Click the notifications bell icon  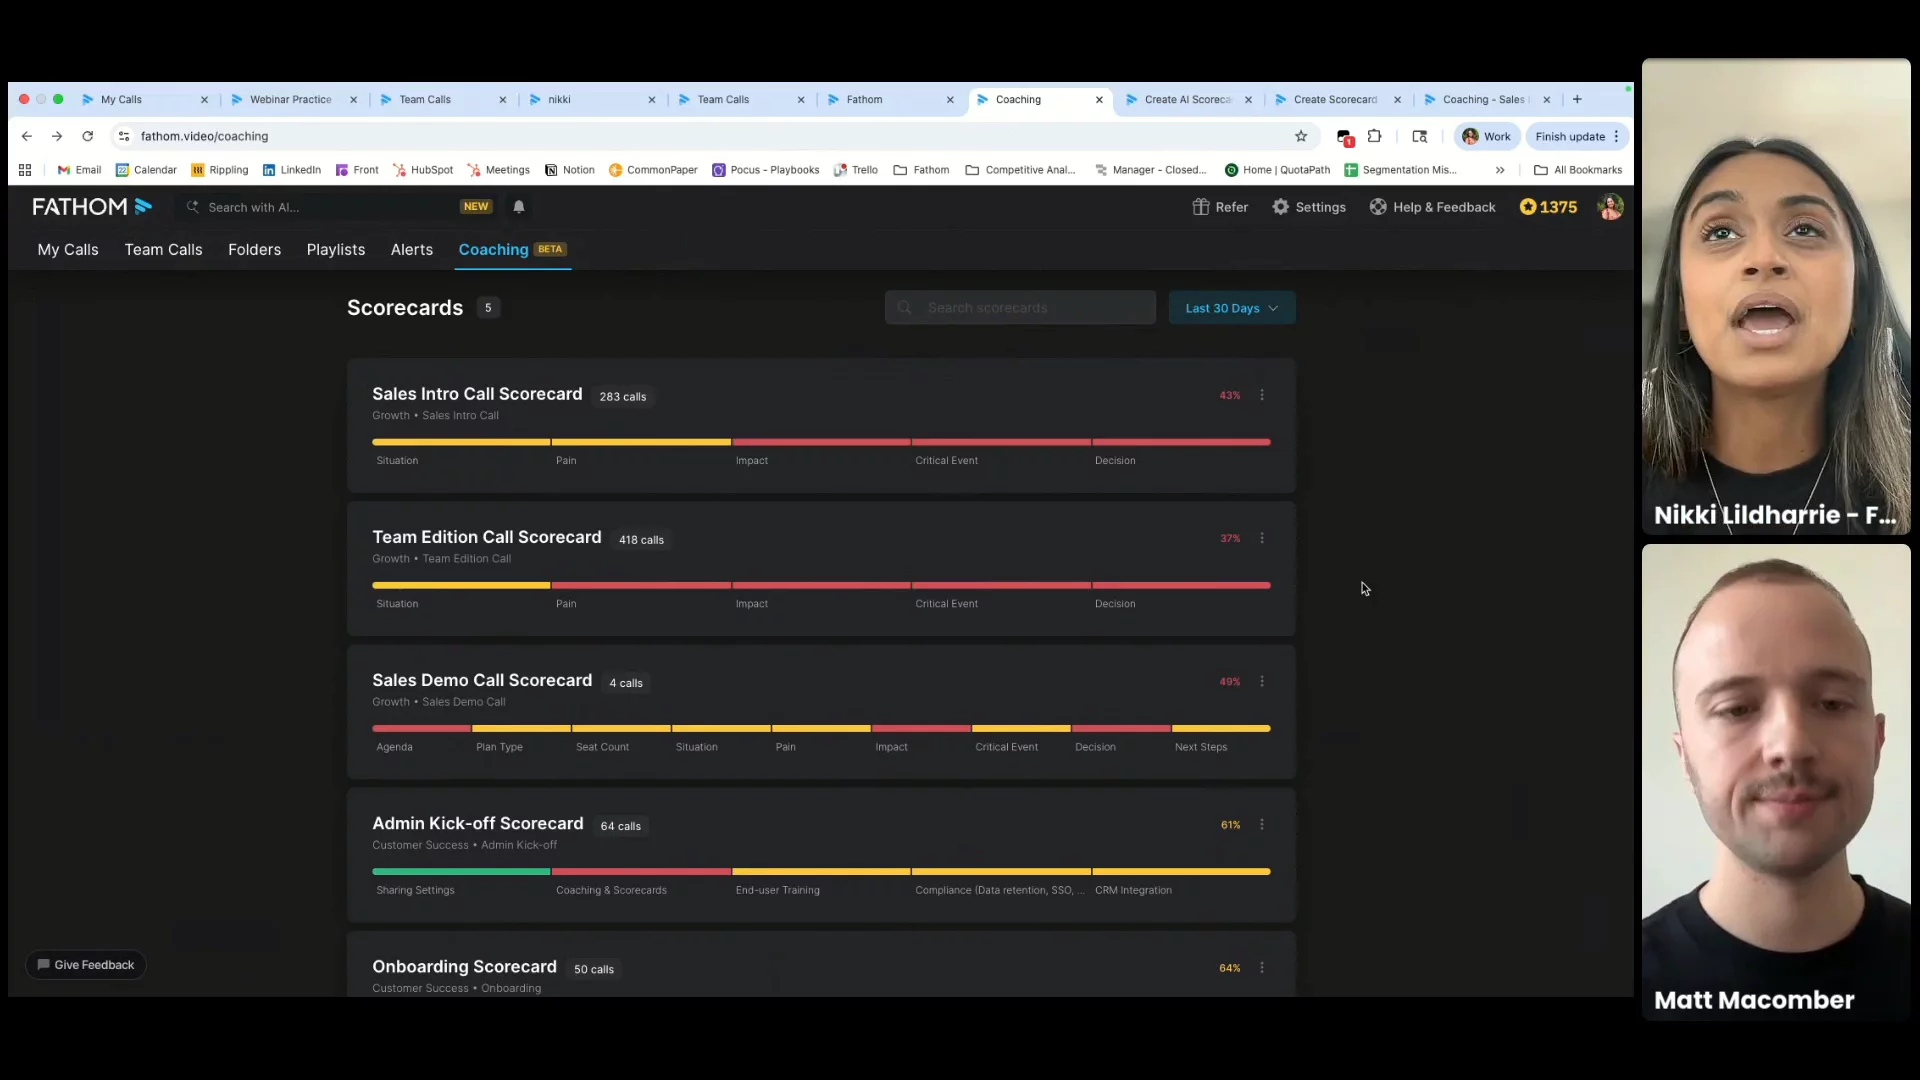(x=519, y=207)
